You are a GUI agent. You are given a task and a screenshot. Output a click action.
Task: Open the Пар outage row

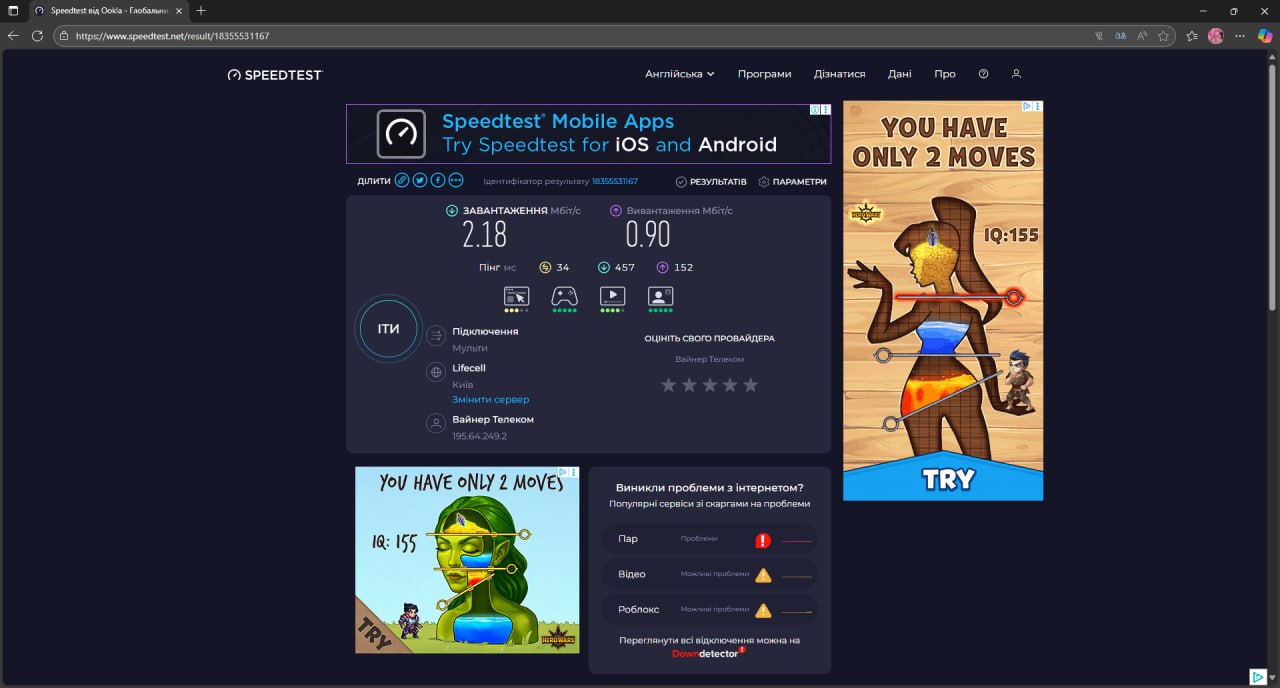[x=709, y=539]
